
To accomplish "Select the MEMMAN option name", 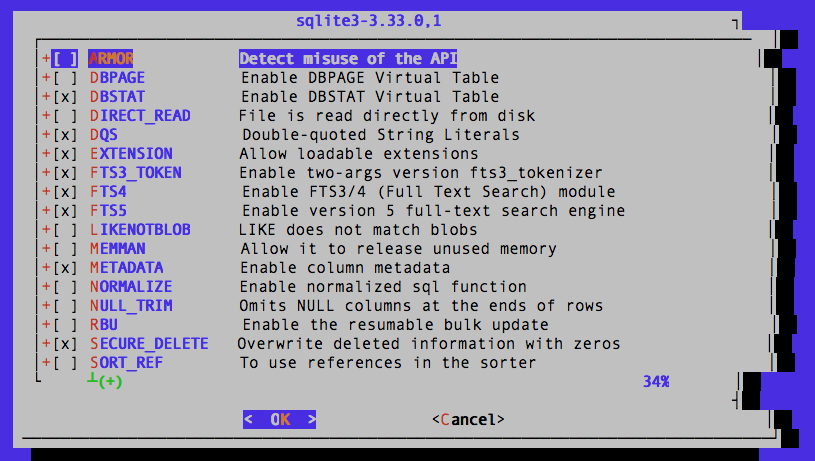I will coord(117,249).
